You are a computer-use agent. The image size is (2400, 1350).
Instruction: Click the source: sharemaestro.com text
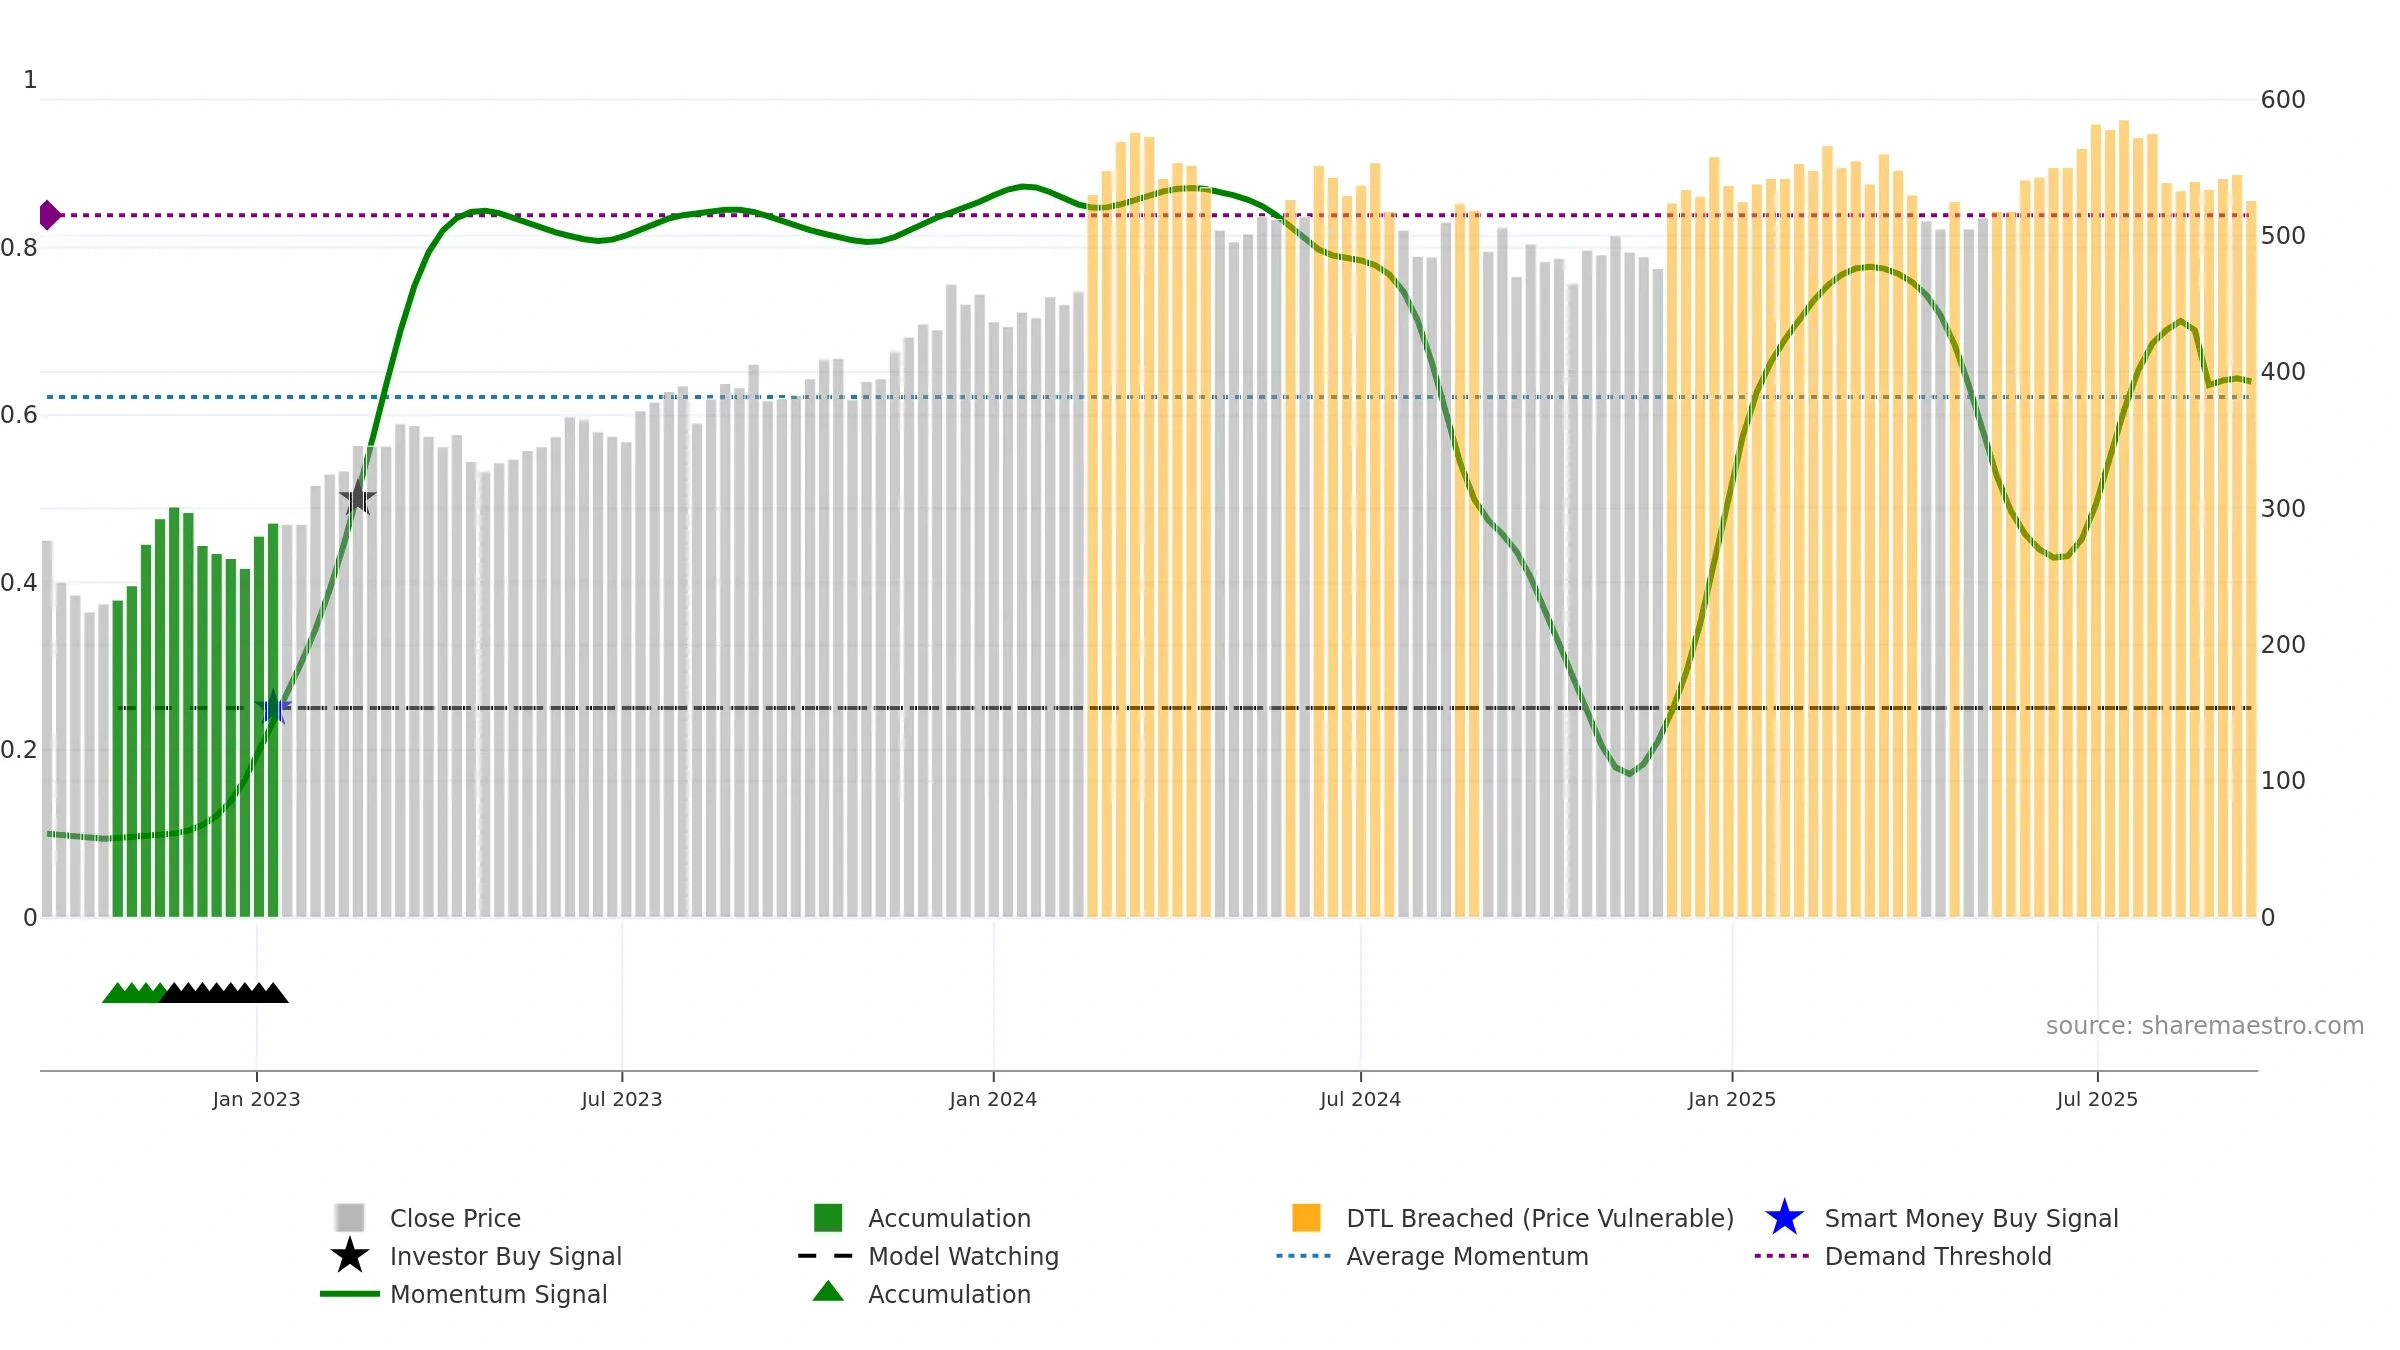point(2205,1026)
